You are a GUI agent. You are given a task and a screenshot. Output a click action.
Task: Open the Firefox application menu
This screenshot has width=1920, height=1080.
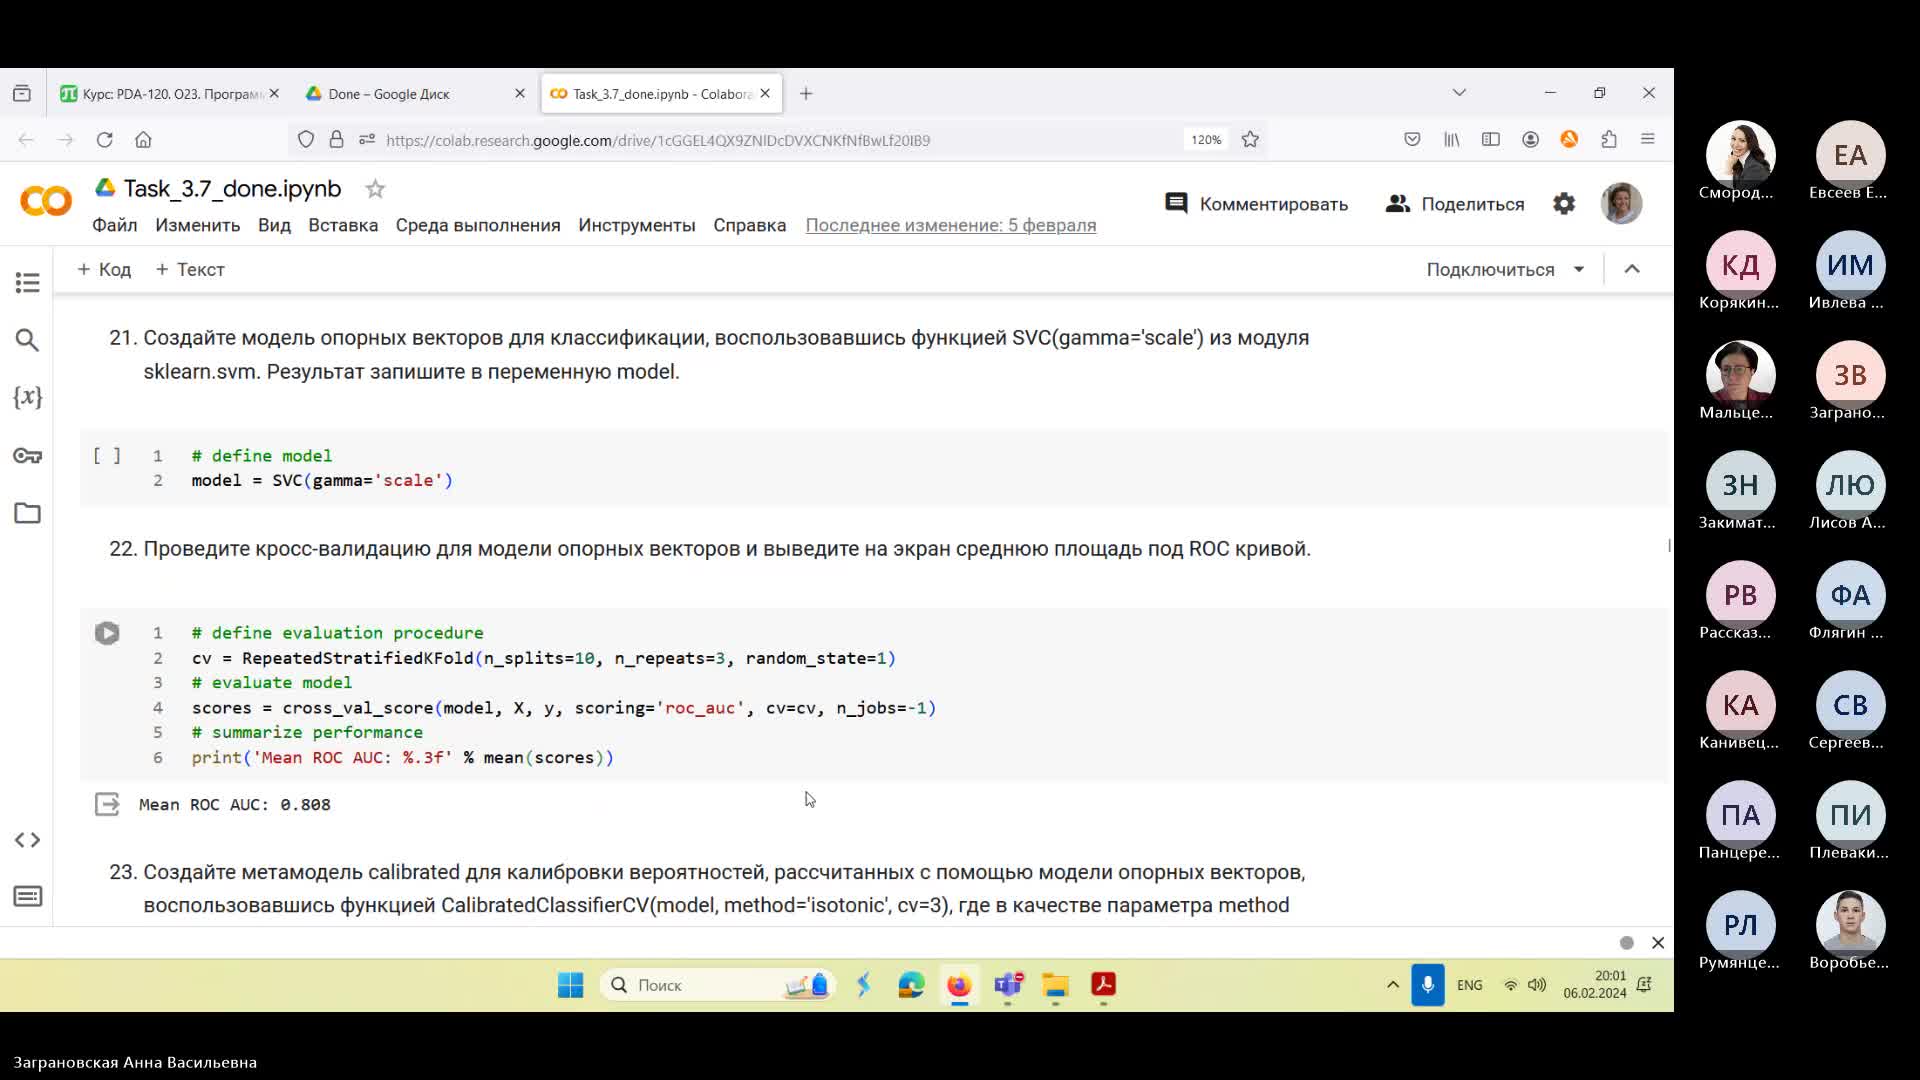click(x=1648, y=140)
